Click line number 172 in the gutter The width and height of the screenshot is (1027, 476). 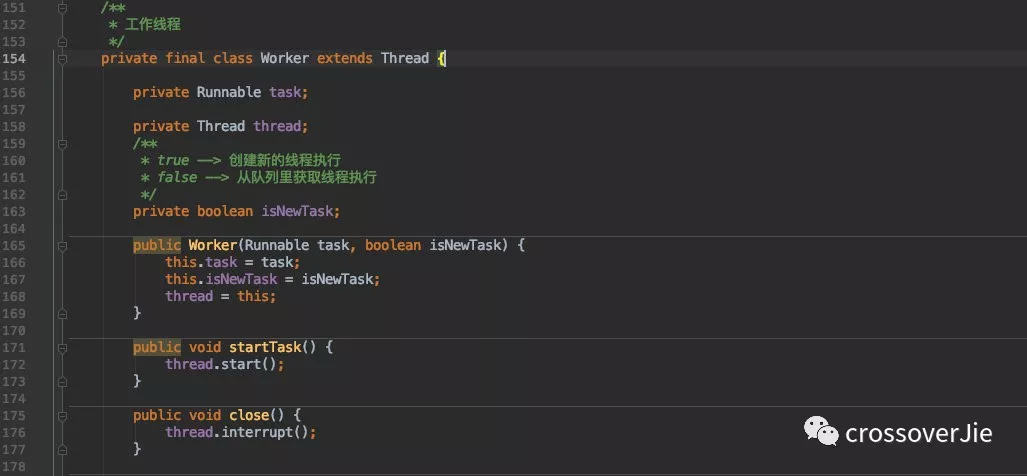point(14,365)
